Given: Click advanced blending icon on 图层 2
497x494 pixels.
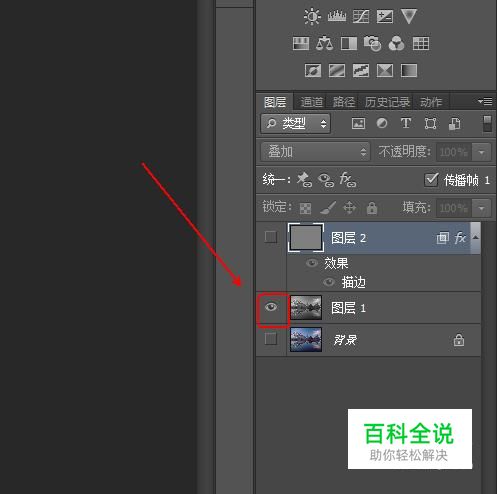Looking at the screenshot, I should (x=443, y=238).
